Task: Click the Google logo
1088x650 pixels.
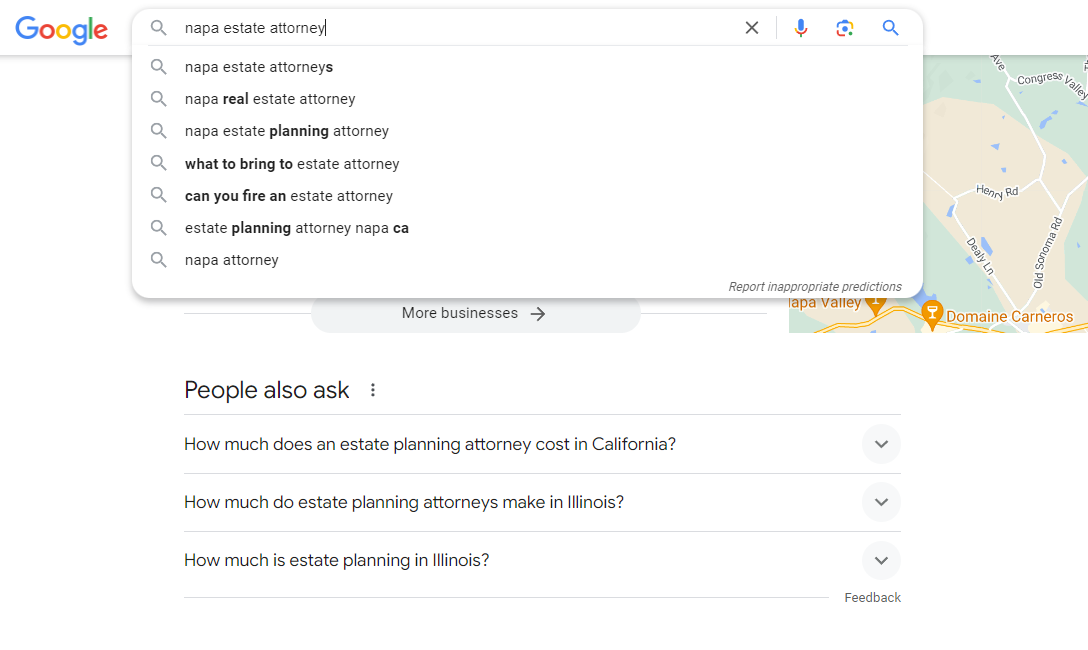Action: pyautogui.click(x=62, y=30)
